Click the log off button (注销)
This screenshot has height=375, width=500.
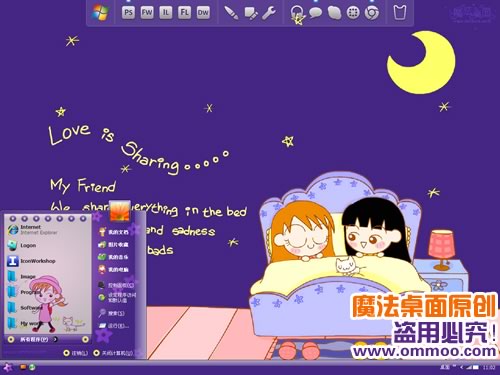(76, 353)
